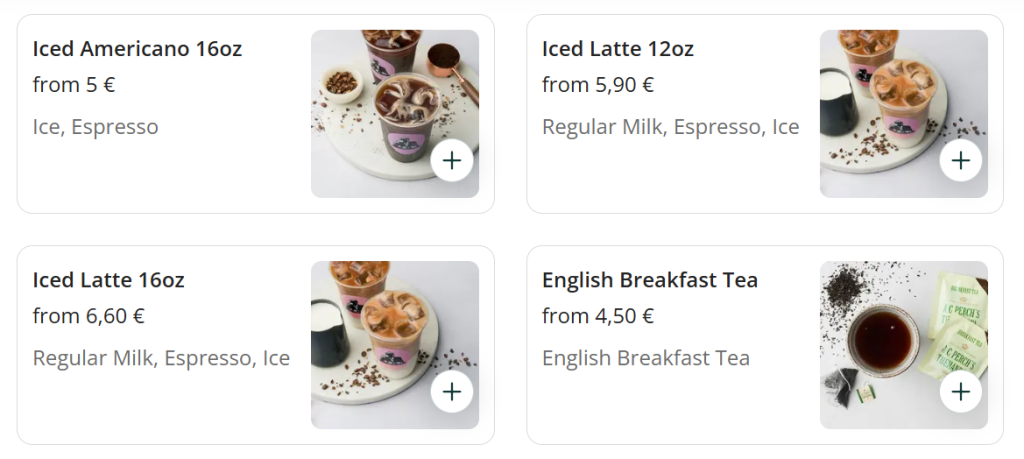The height and width of the screenshot is (459, 1024).
Task: Click the "from 5 €" price
Action: point(73,85)
